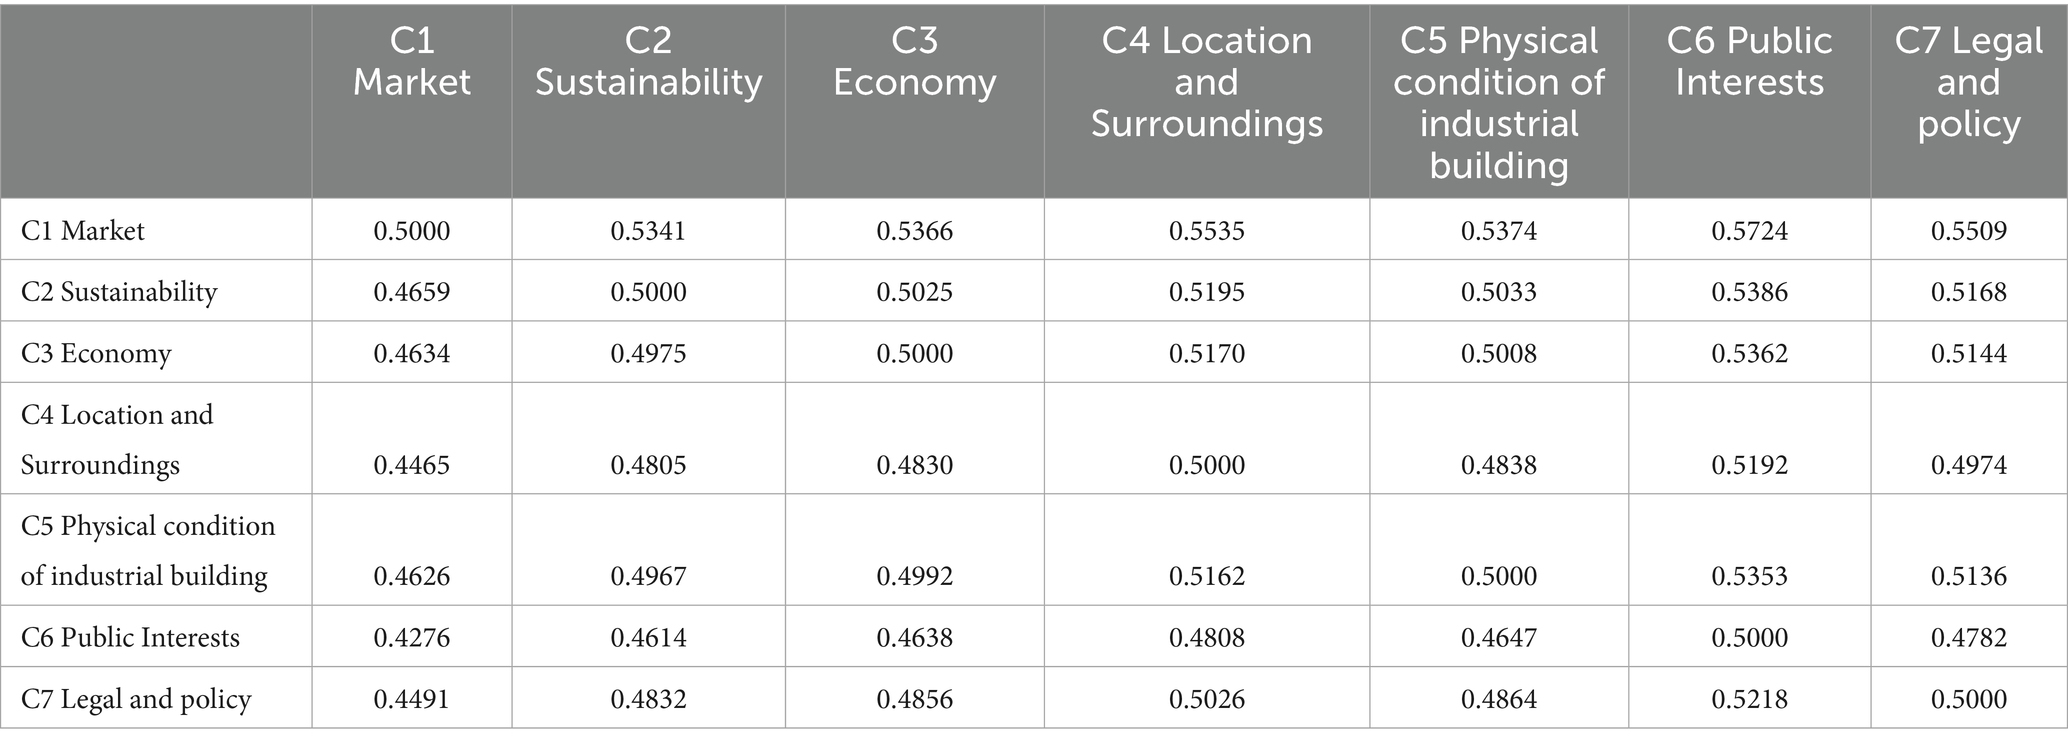Click the C7 Legal and policy header
This screenshot has height=746, width=2068.
click(x=1968, y=82)
